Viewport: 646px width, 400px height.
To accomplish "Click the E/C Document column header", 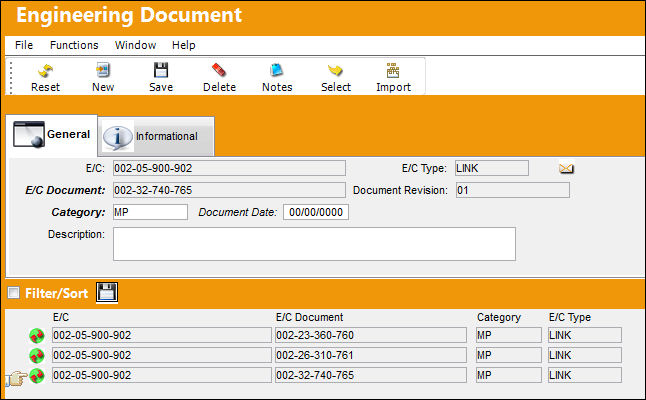I will pos(309,317).
